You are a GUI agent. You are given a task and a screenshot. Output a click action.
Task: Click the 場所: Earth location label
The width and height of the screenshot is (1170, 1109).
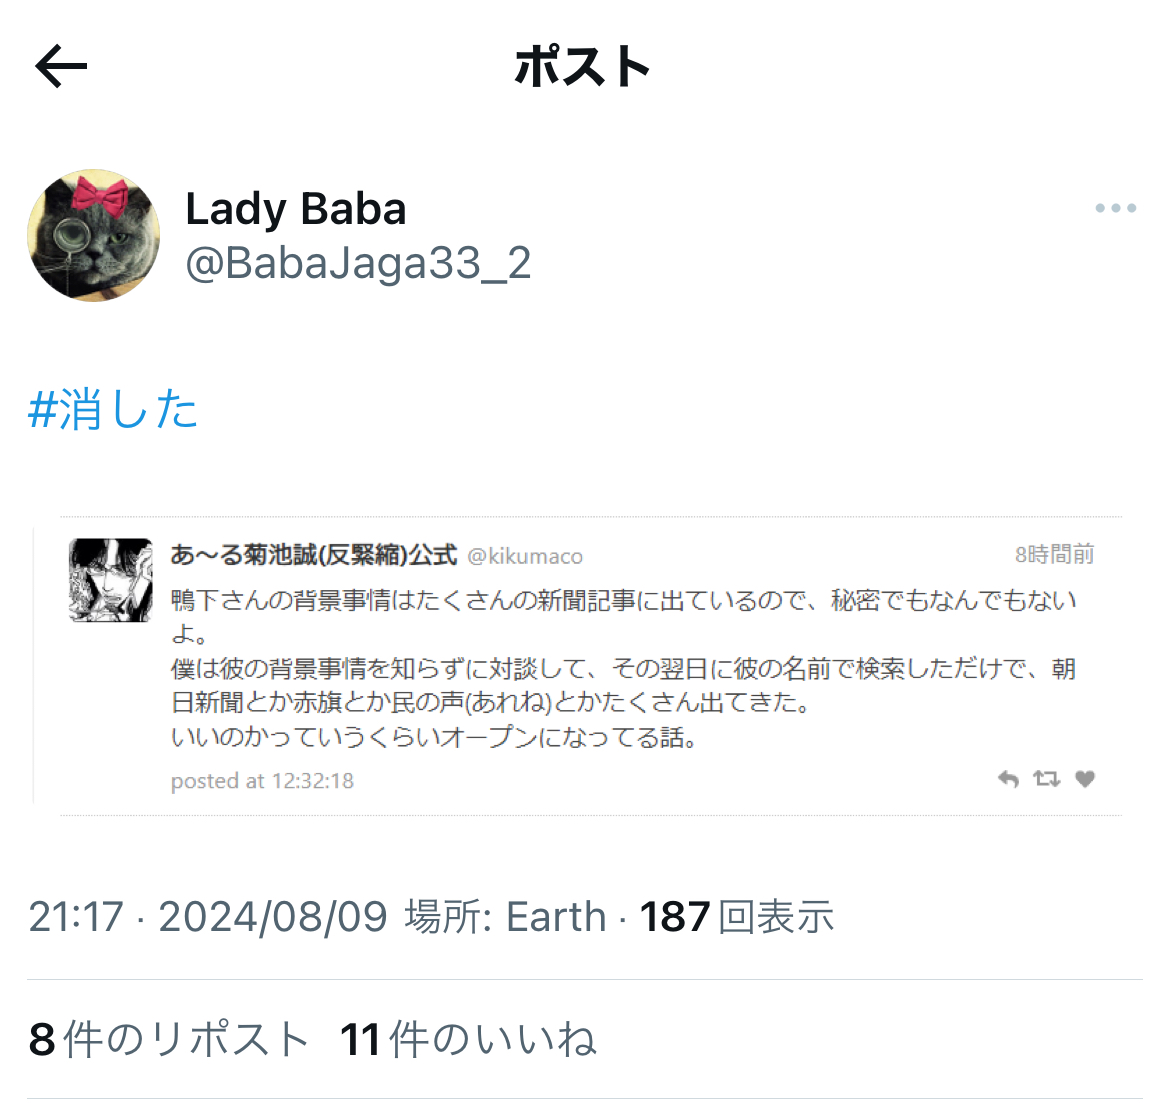point(505,916)
